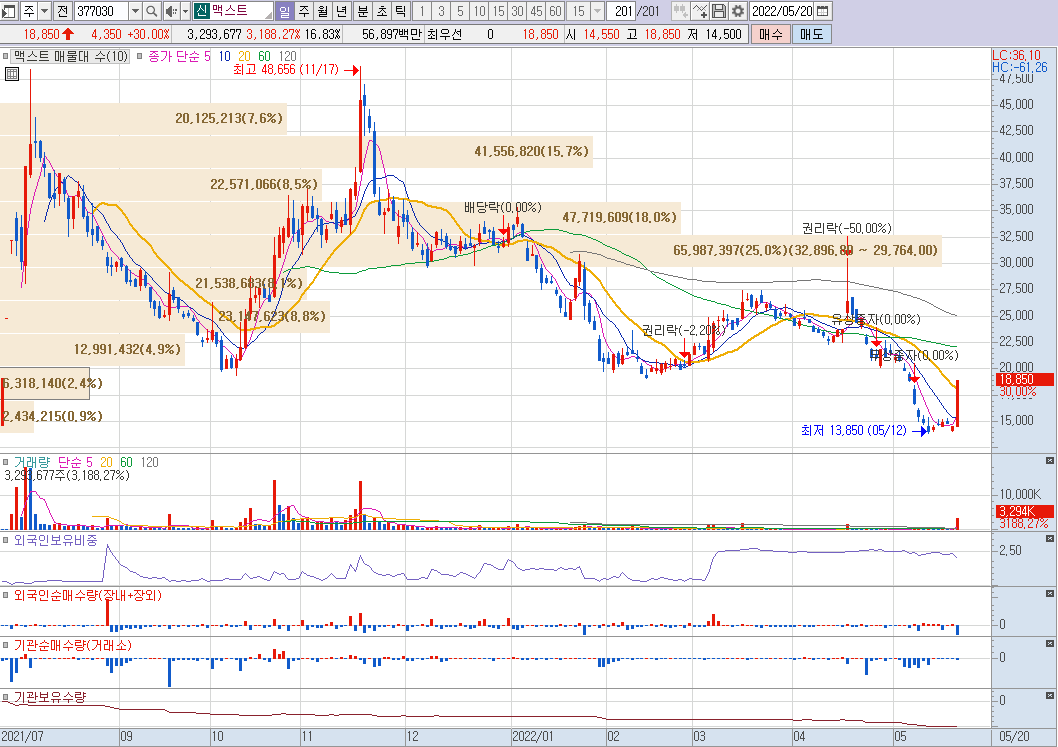Image resolution: width=1058 pixels, height=747 pixels.
Task: Click the 3-minute interval button
Action: click(x=441, y=11)
